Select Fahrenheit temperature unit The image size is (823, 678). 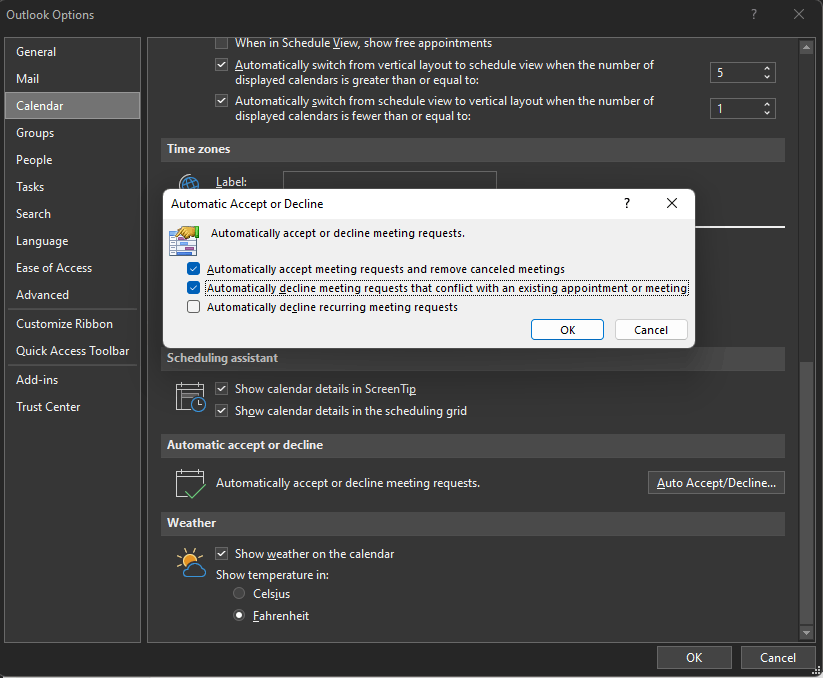click(239, 615)
